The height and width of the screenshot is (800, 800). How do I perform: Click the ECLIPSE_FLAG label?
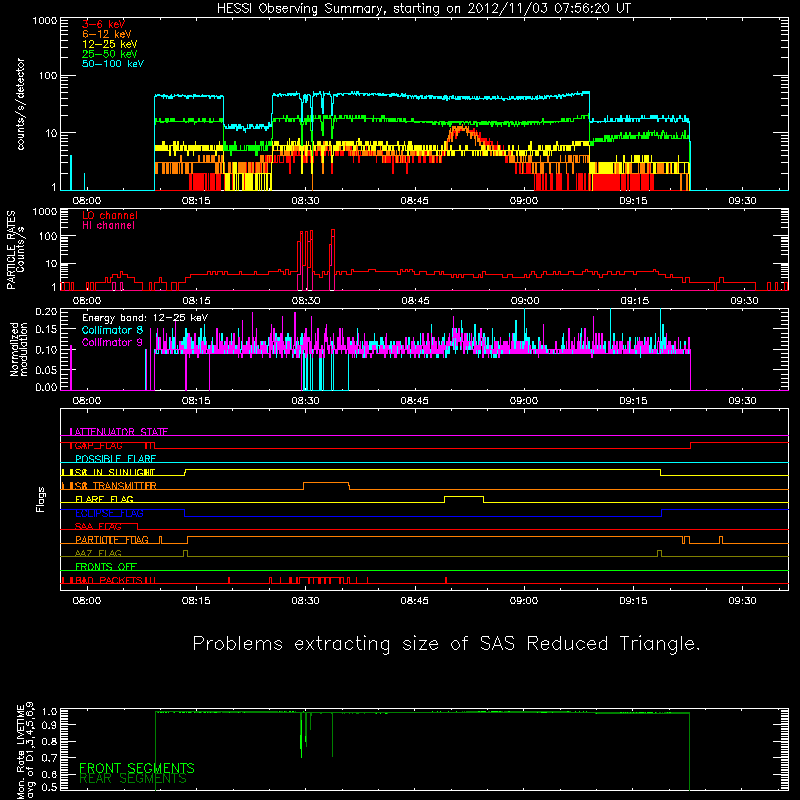109,513
